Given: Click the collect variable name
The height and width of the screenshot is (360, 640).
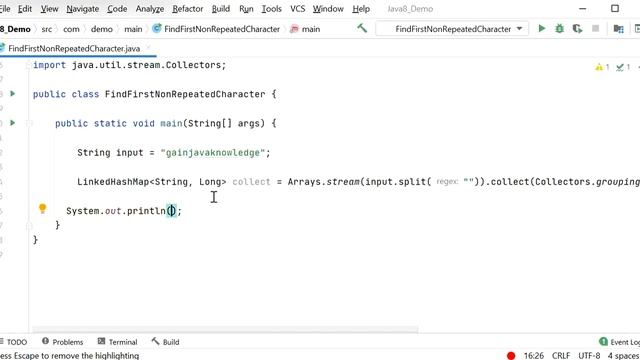Looking at the screenshot, I should [251, 182].
